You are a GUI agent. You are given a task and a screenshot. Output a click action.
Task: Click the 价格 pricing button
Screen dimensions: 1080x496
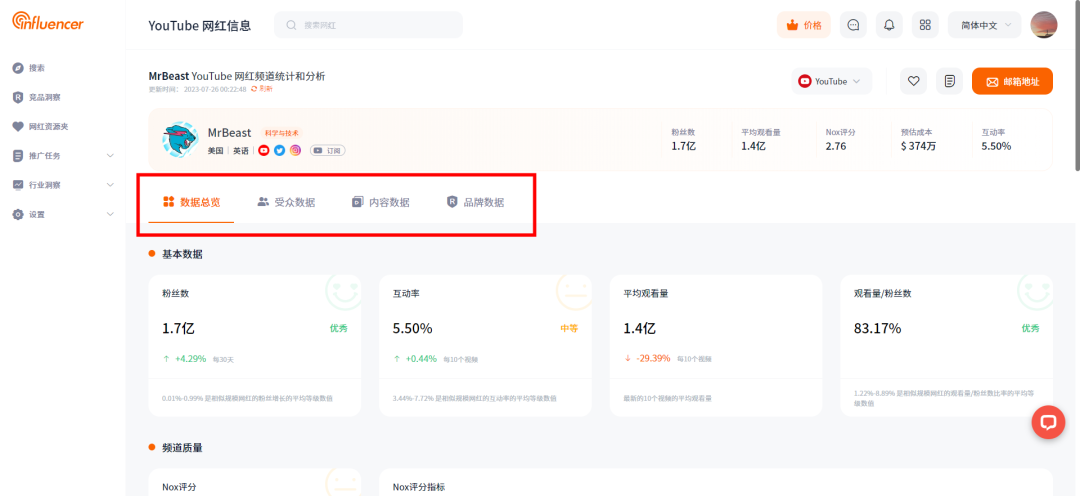[x=804, y=25]
